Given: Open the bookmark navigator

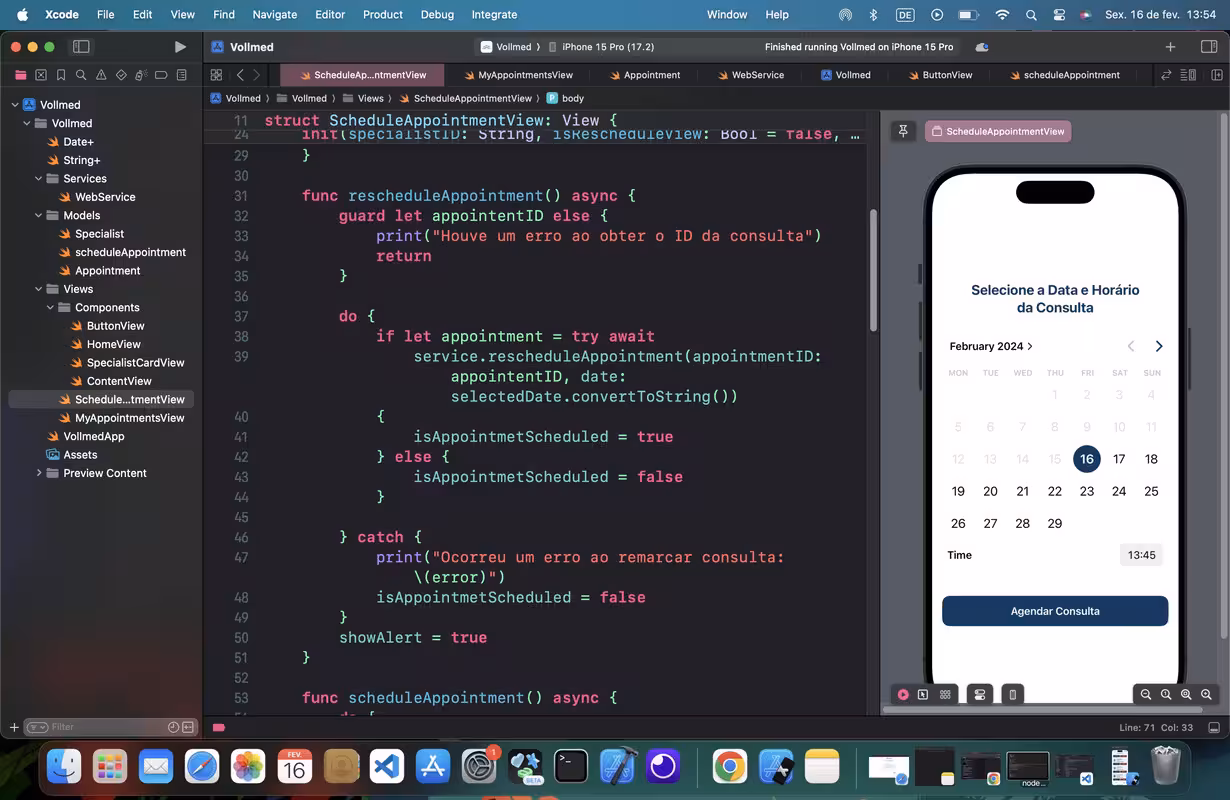Looking at the screenshot, I should 61,75.
